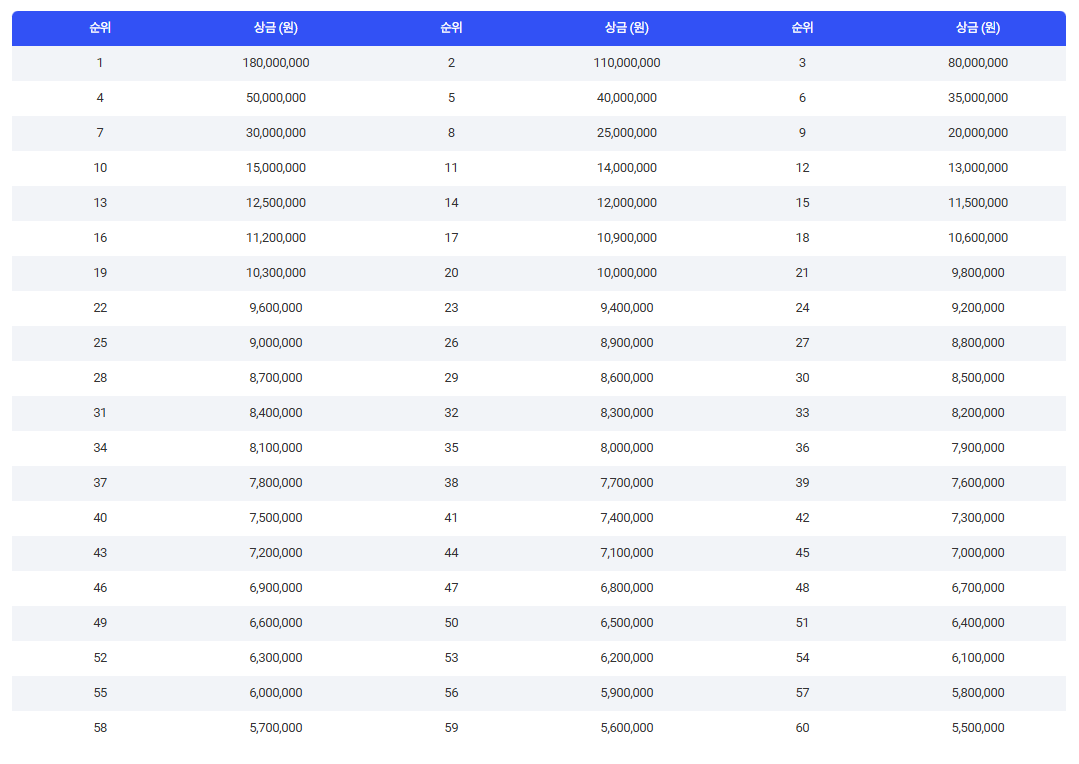Select the 15,000,000 amount
Viewport: 1079px width, 764px height.
click(275, 168)
